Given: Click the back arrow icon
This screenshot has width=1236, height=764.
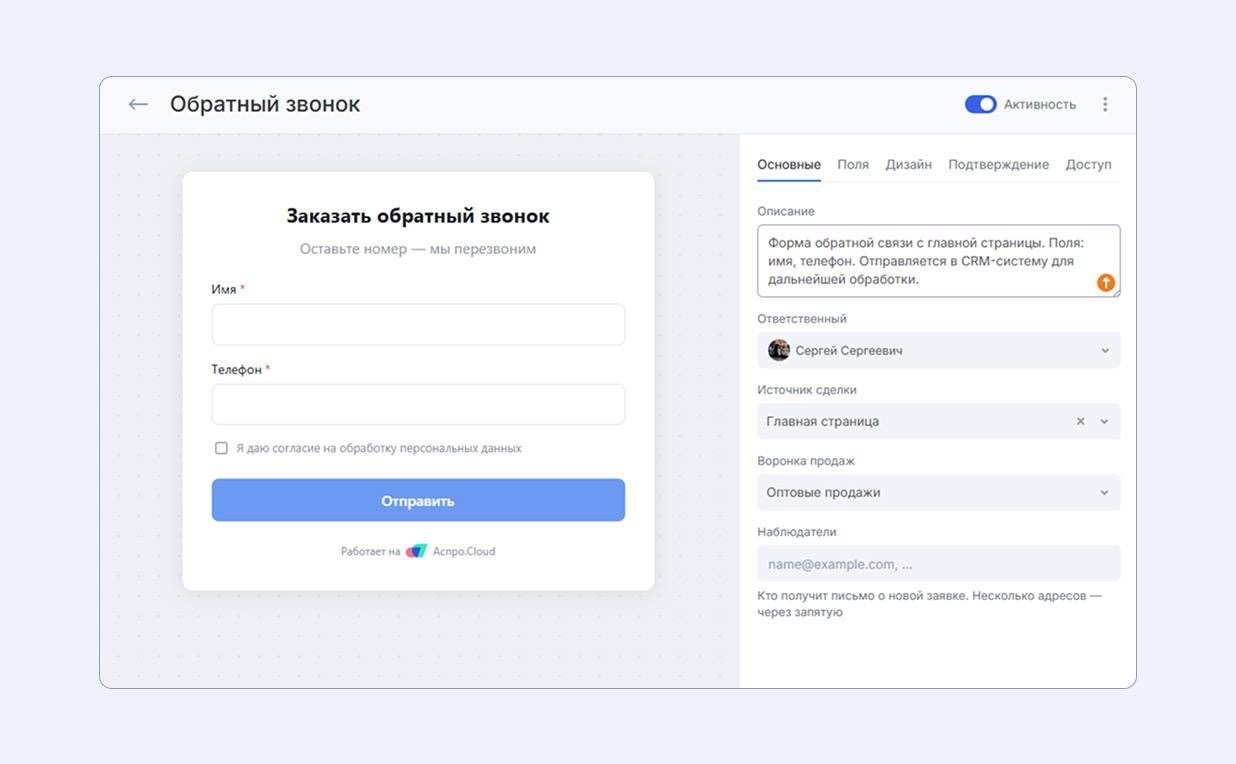Looking at the screenshot, I should click(x=138, y=104).
